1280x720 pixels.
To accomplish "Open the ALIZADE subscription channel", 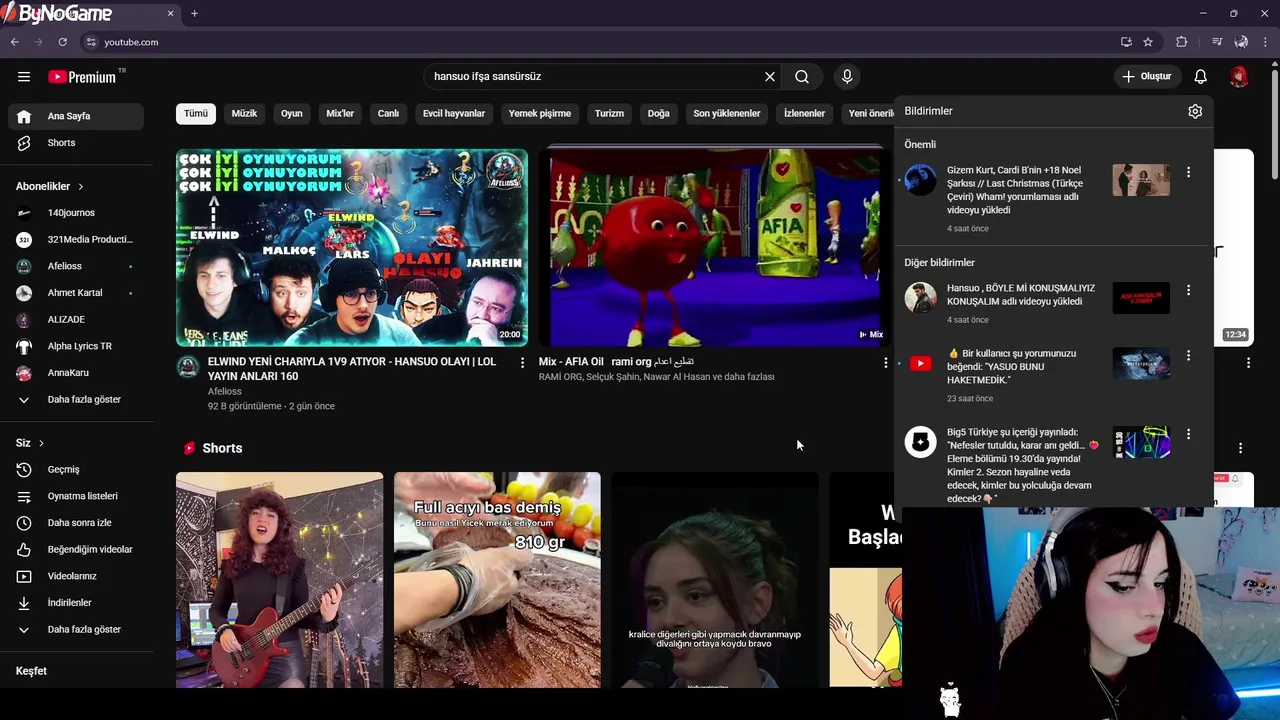I will (76, 320).
